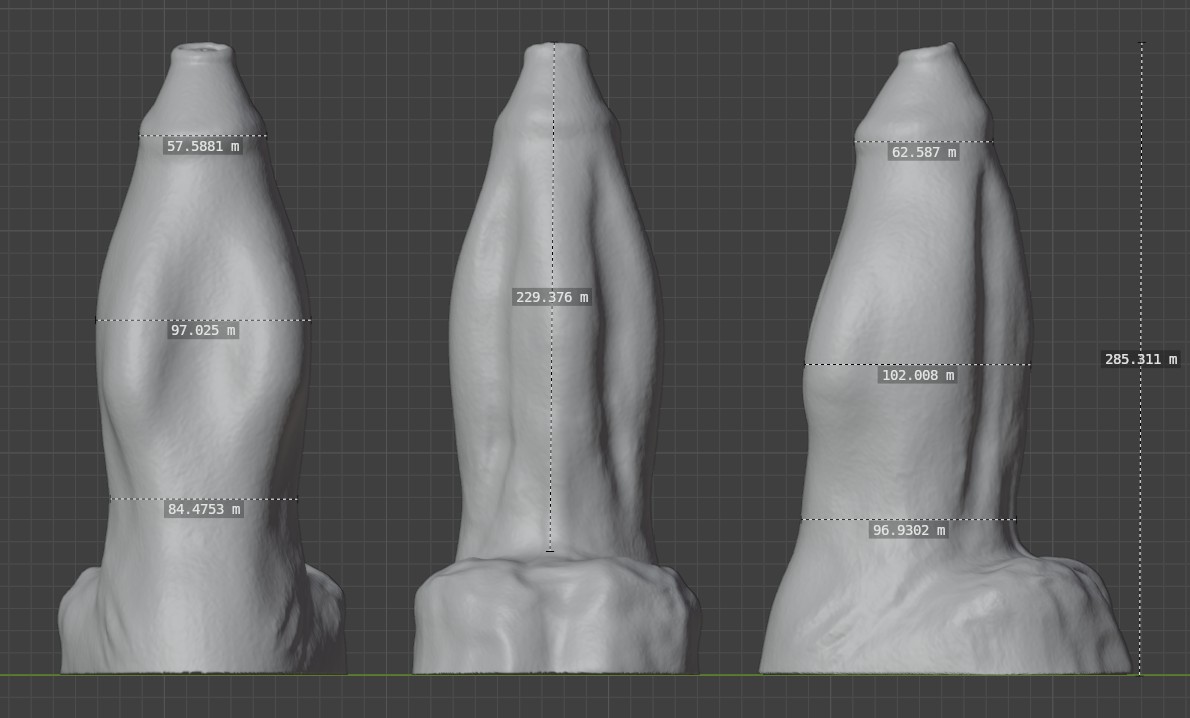1190x718 pixels.
Task: Click the 62.587 m measurement label
Action: click(923, 153)
